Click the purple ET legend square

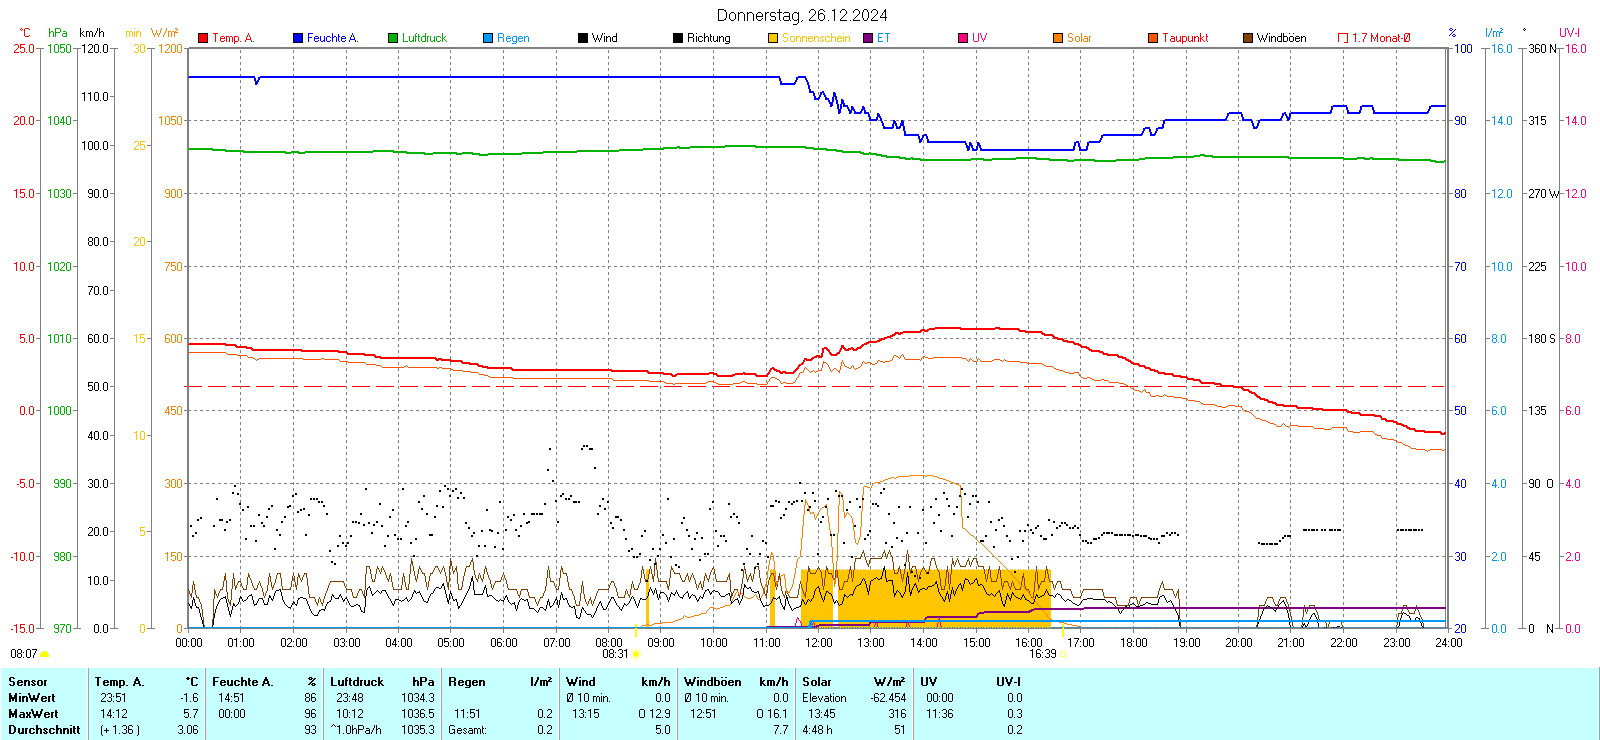[x=868, y=38]
